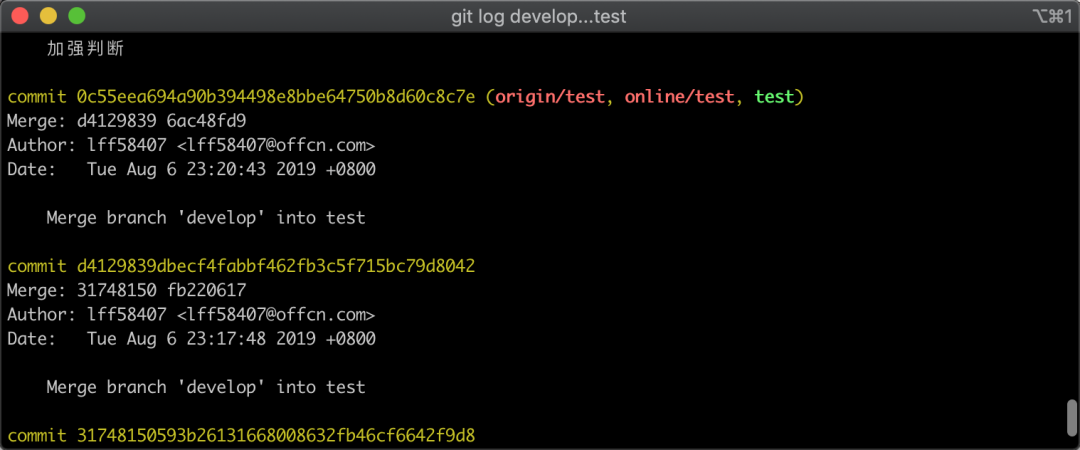The height and width of the screenshot is (450, 1080).
Task: Click the green 'test' branch label
Action: tap(774, 97)
